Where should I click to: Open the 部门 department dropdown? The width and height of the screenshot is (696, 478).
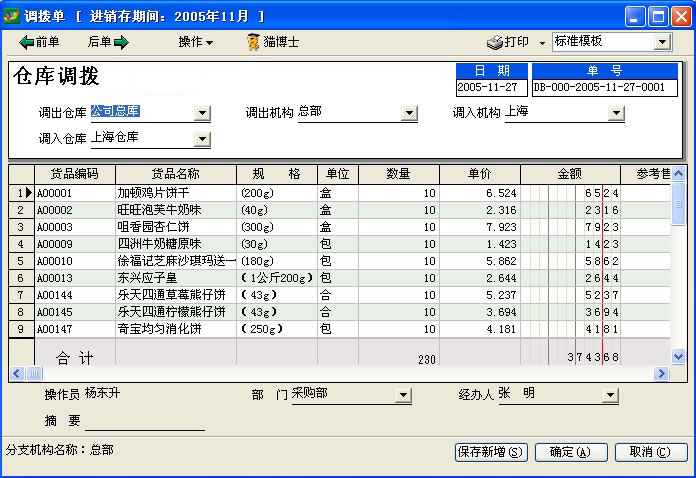403,395
